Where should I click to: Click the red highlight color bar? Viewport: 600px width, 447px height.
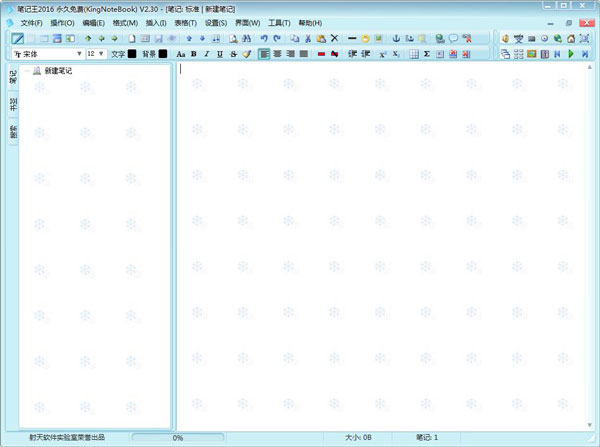(321, 54)
